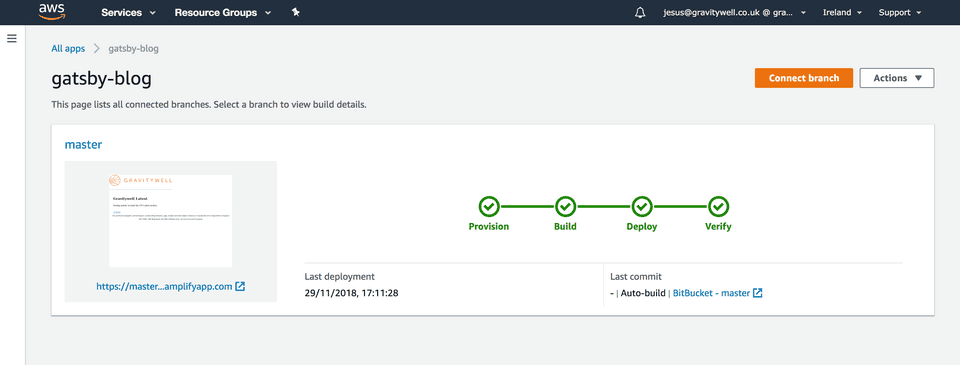Click the Gravitywell site preview thumbnail
960x365 pixels.
coord(170,220)
